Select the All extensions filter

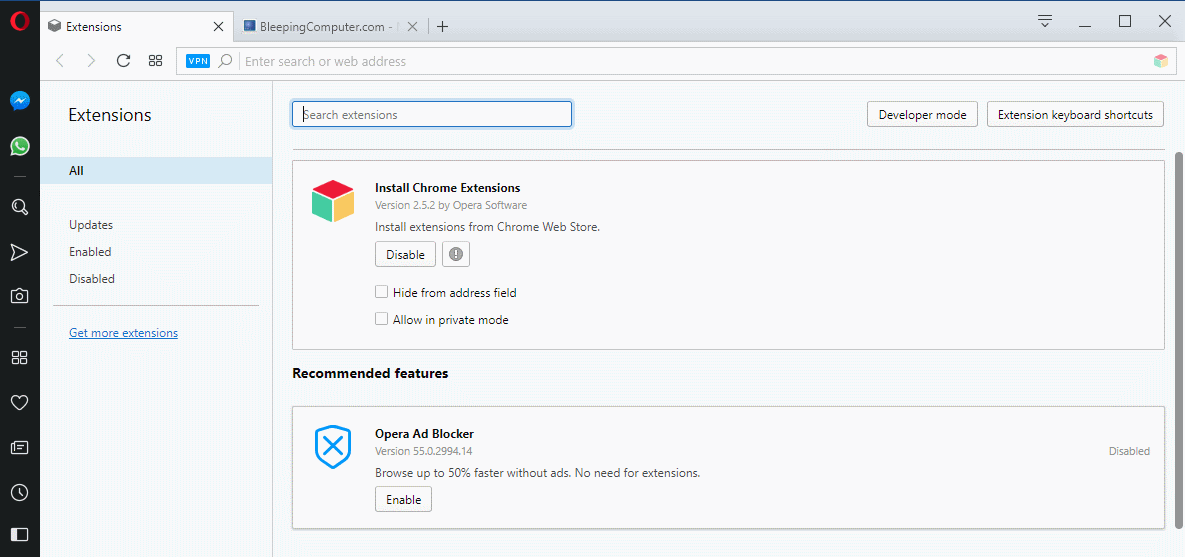click(x=156, y=171)
